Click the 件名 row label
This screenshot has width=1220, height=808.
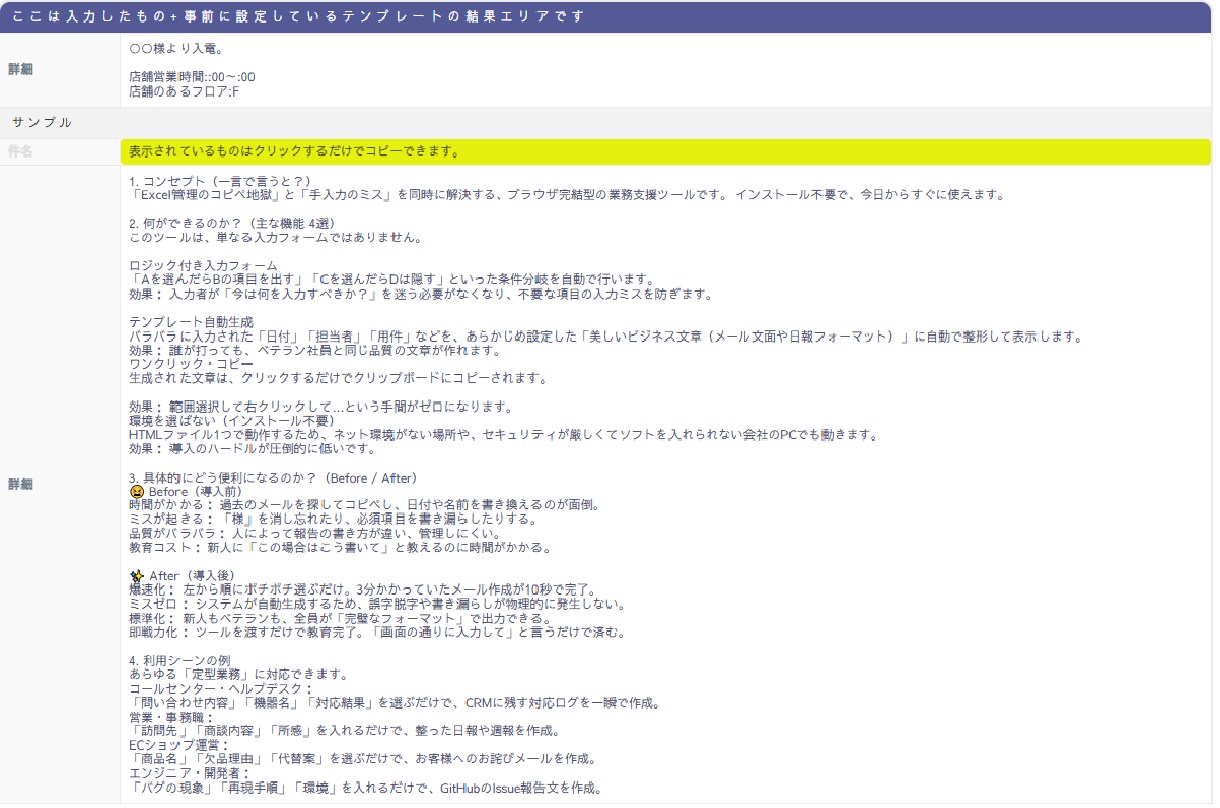(20, 152)
